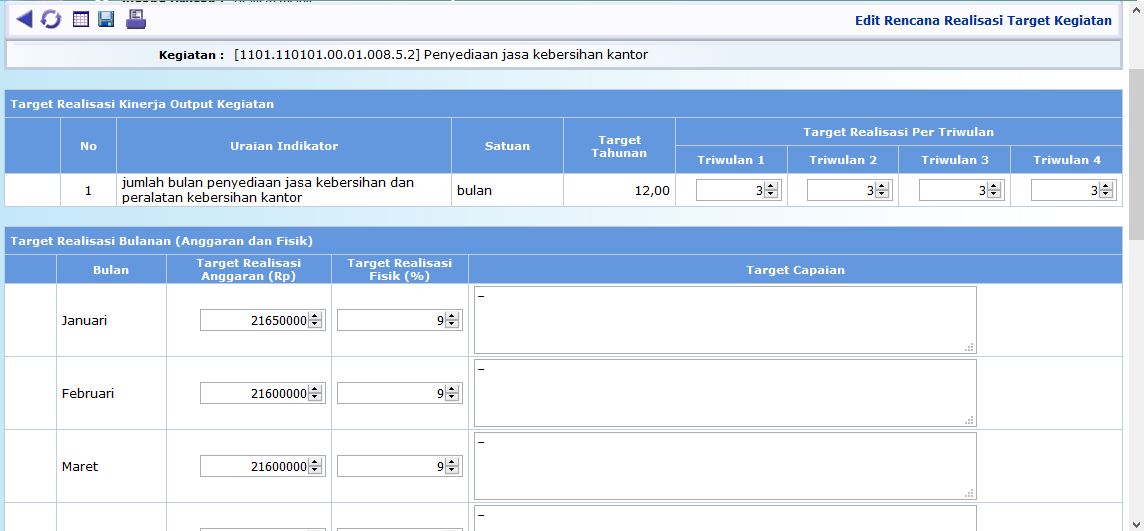This screenshot has width=1144, height=531.
Task: Click the Januari Target Realisasi Anggaran field
Action: pyautogui.click(x=254, y=320)
